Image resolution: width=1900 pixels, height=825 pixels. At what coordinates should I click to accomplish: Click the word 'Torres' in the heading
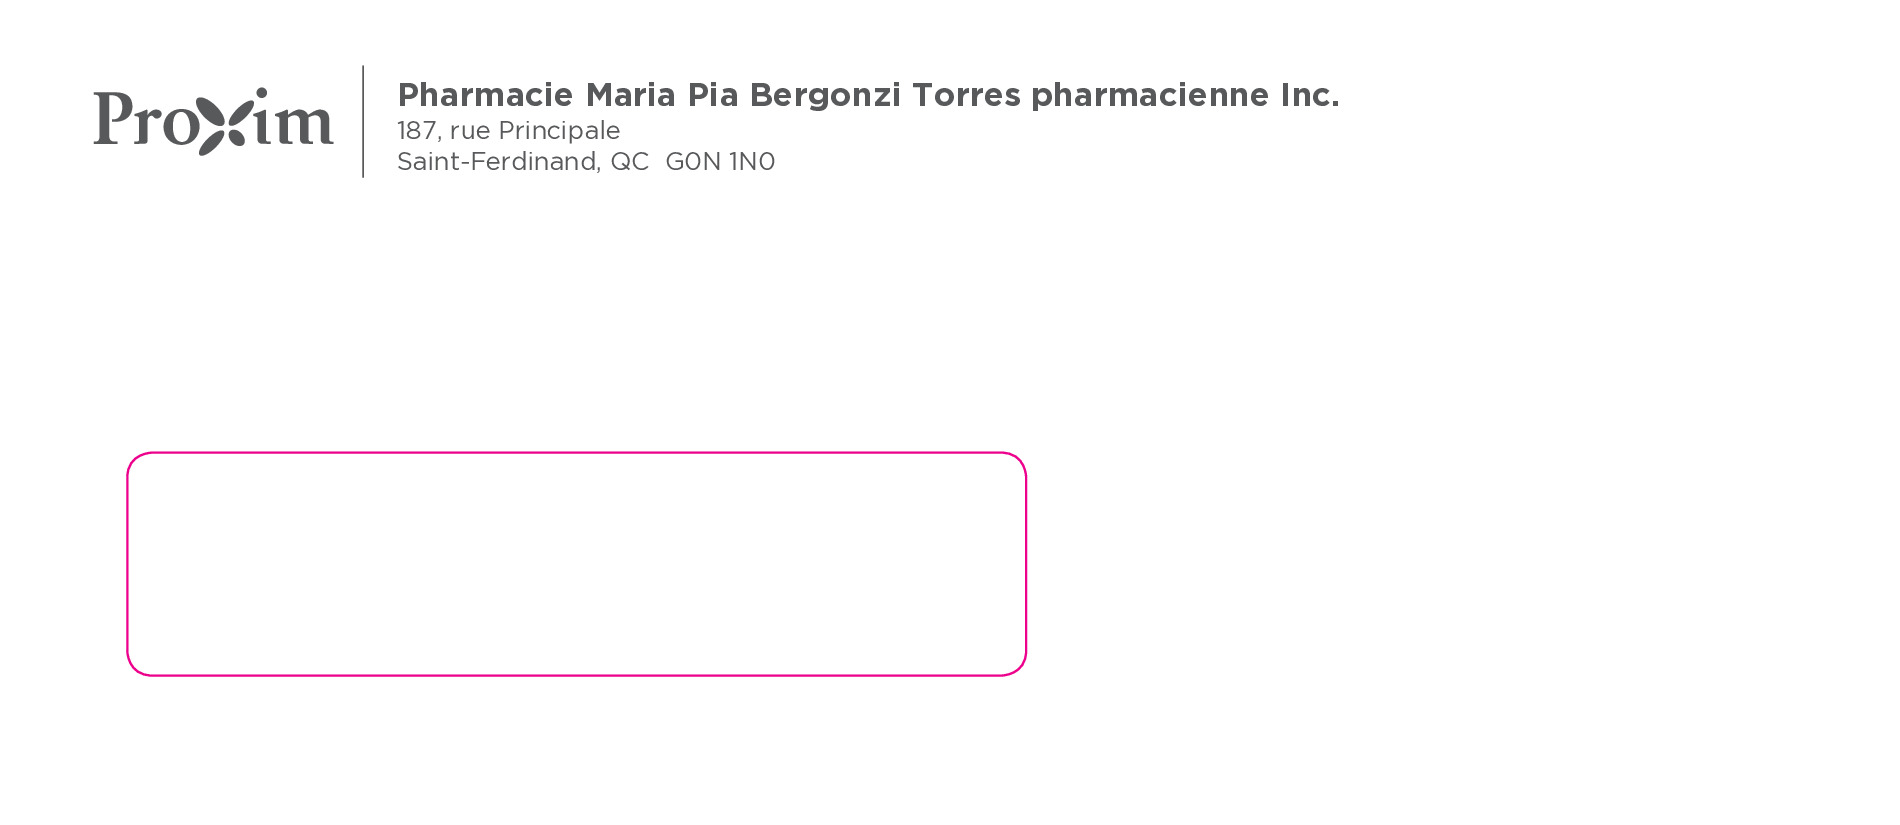click(x=966, y=95)
